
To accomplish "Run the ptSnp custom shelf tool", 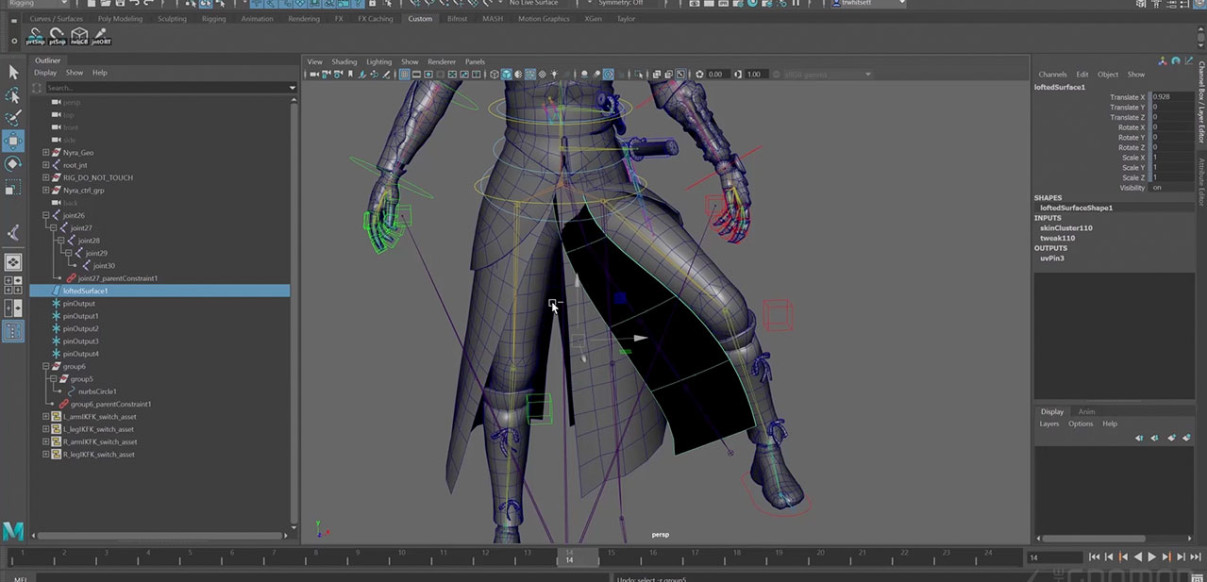I will pos(57,37).
